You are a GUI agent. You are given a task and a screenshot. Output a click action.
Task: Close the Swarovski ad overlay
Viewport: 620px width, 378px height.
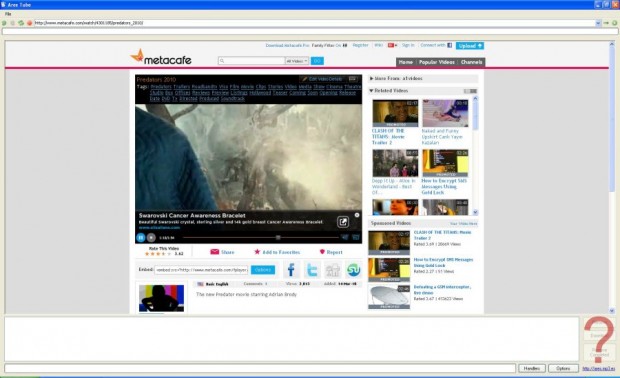(x=357, y=215)
